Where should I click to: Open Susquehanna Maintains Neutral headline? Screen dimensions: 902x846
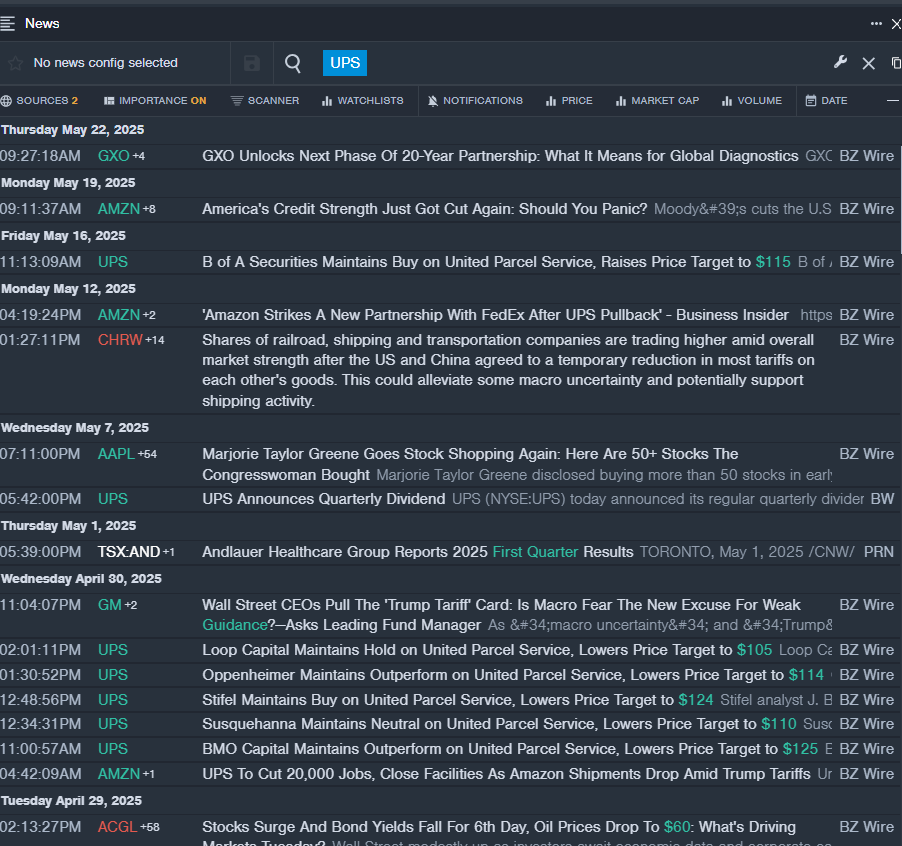click(x=499, y=723)
